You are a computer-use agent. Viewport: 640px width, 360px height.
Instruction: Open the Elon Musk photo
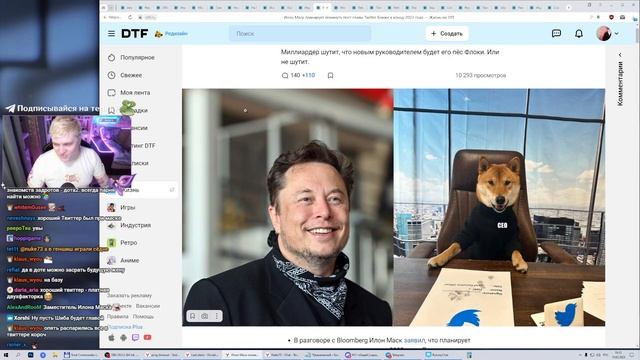point(287,207)
